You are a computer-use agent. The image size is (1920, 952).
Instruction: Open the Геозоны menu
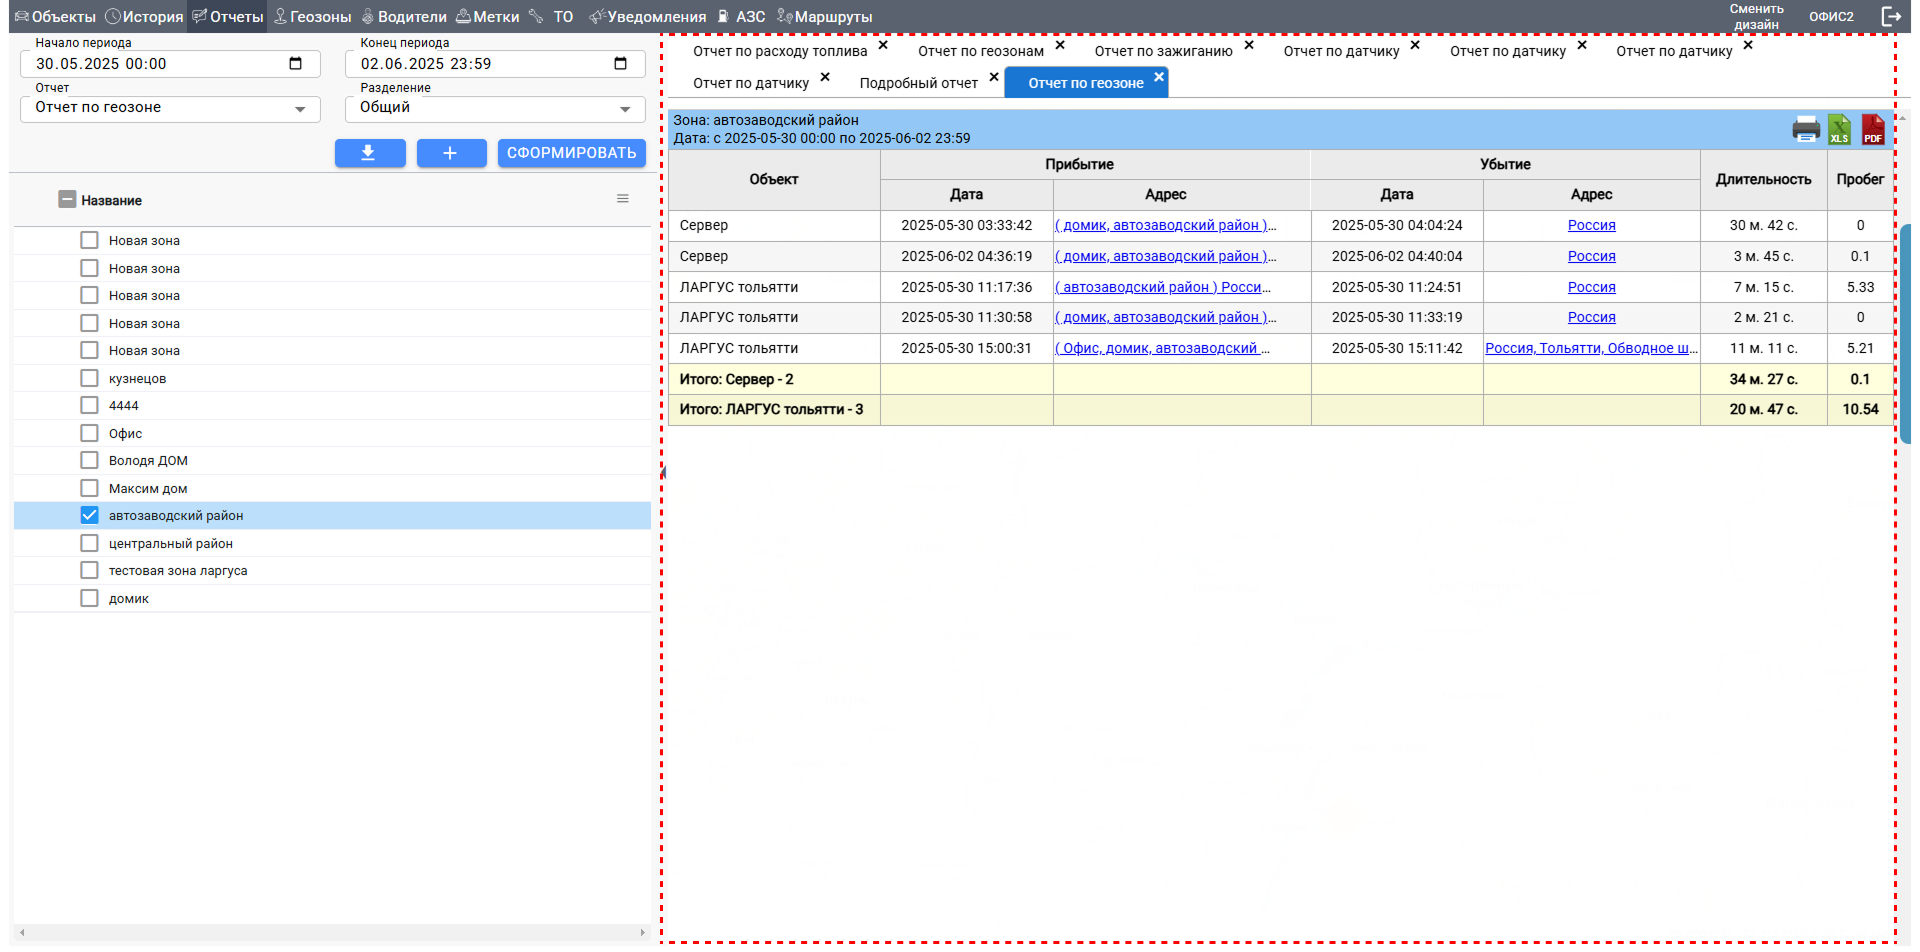pyautogui.click(x=312, y=17)
